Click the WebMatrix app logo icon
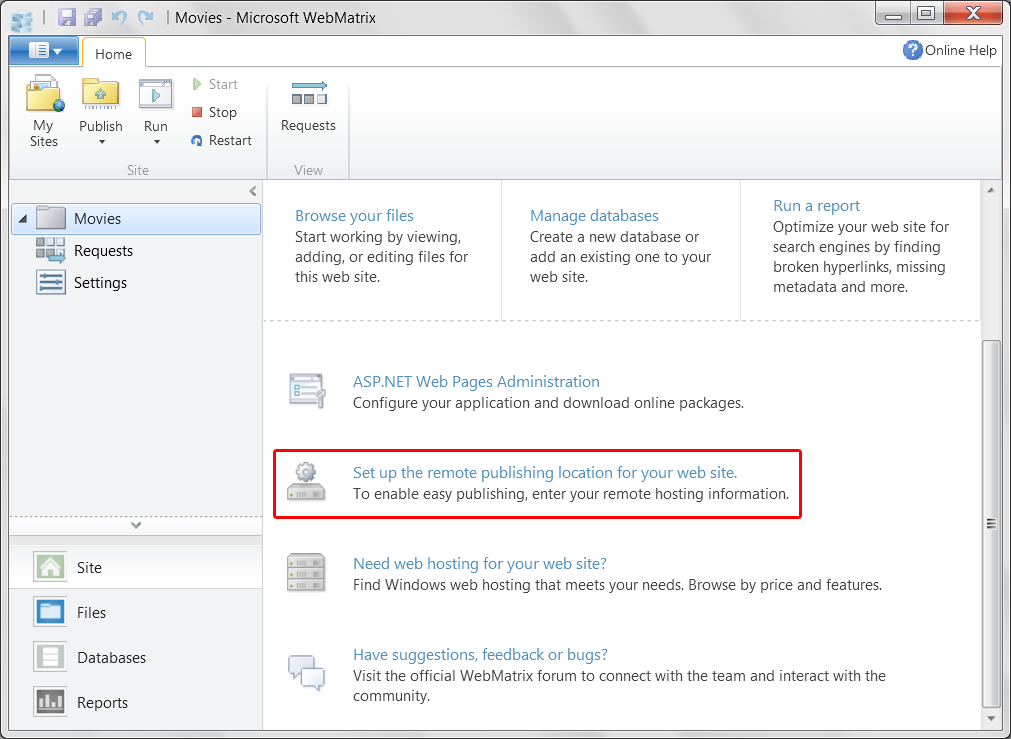The image size is (1011, 739). click(22, 19)
